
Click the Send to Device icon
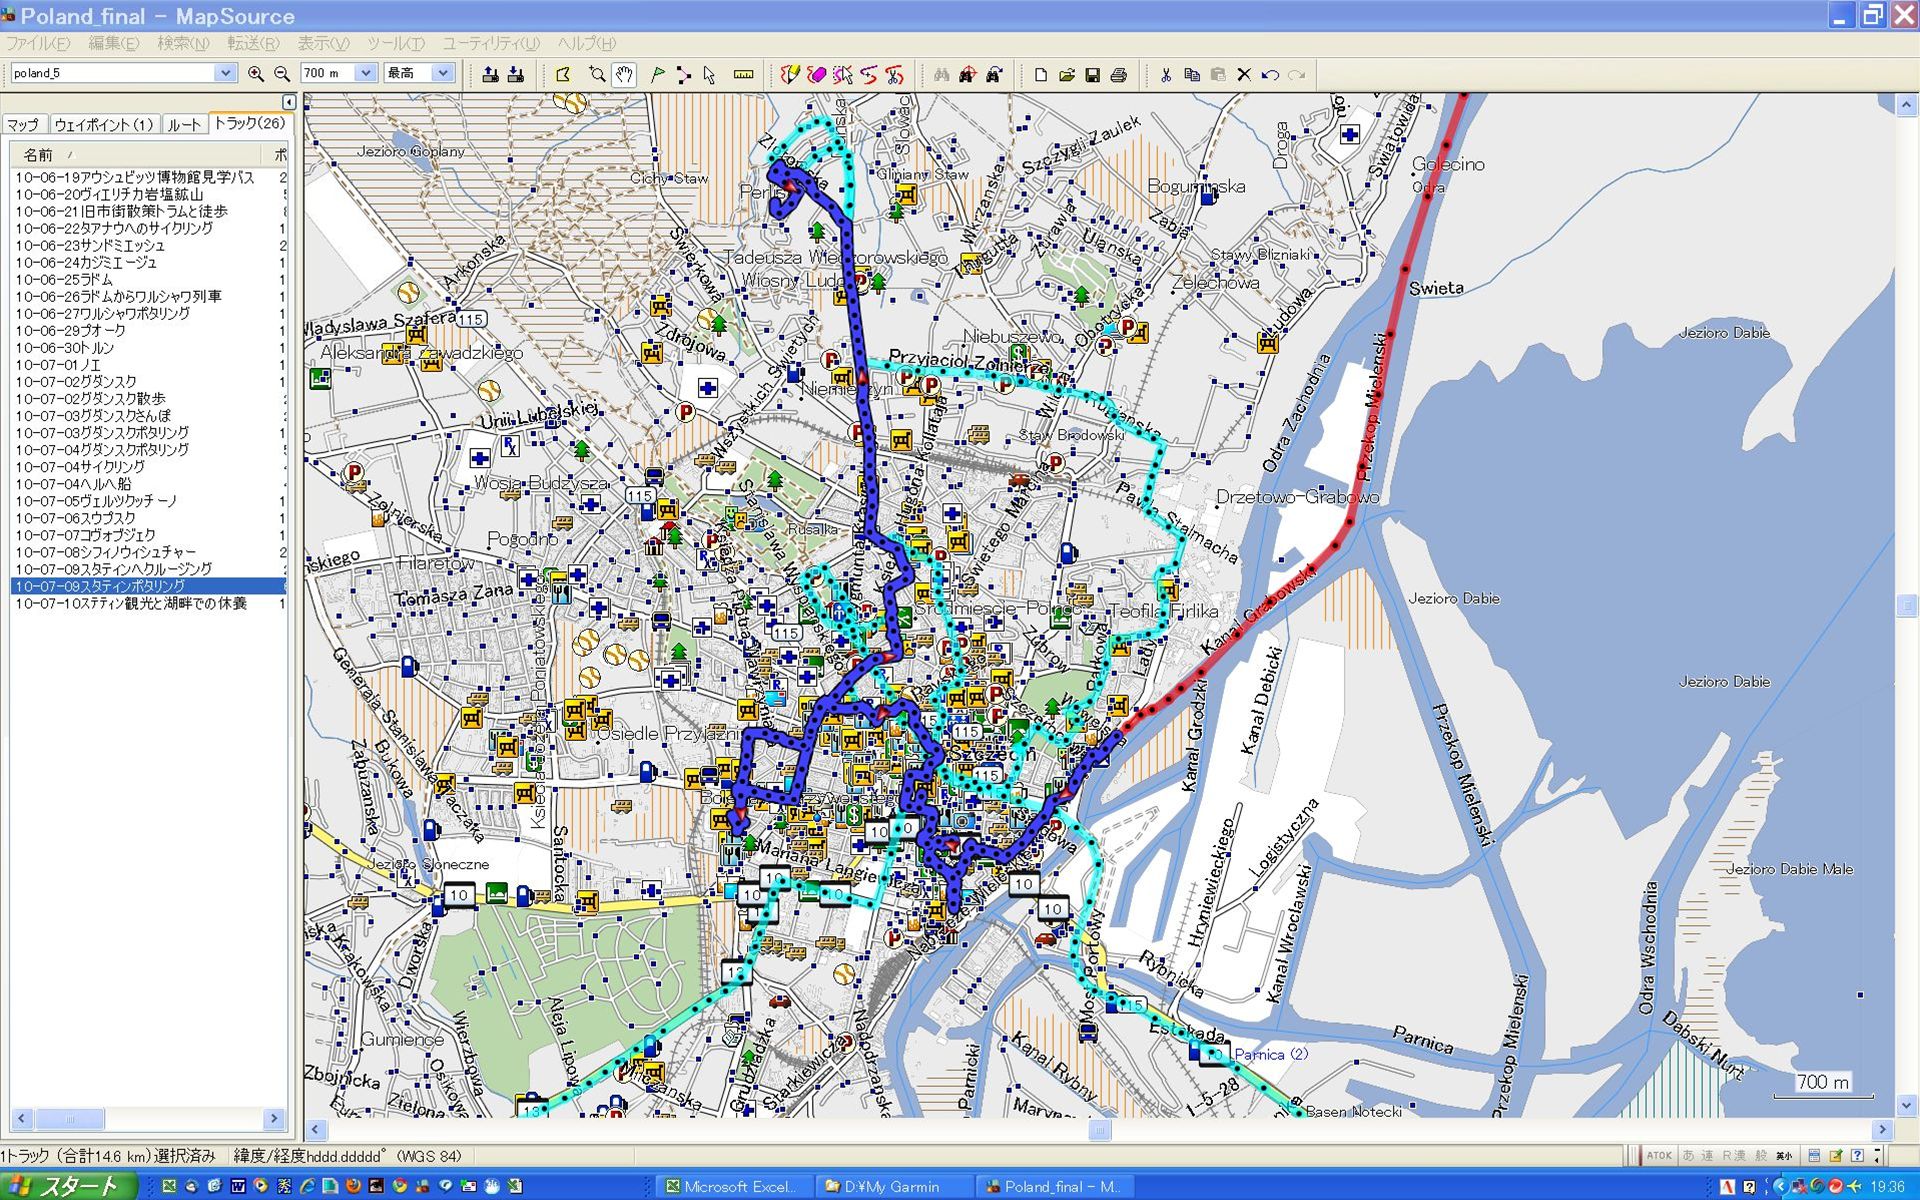pos(490,74)
